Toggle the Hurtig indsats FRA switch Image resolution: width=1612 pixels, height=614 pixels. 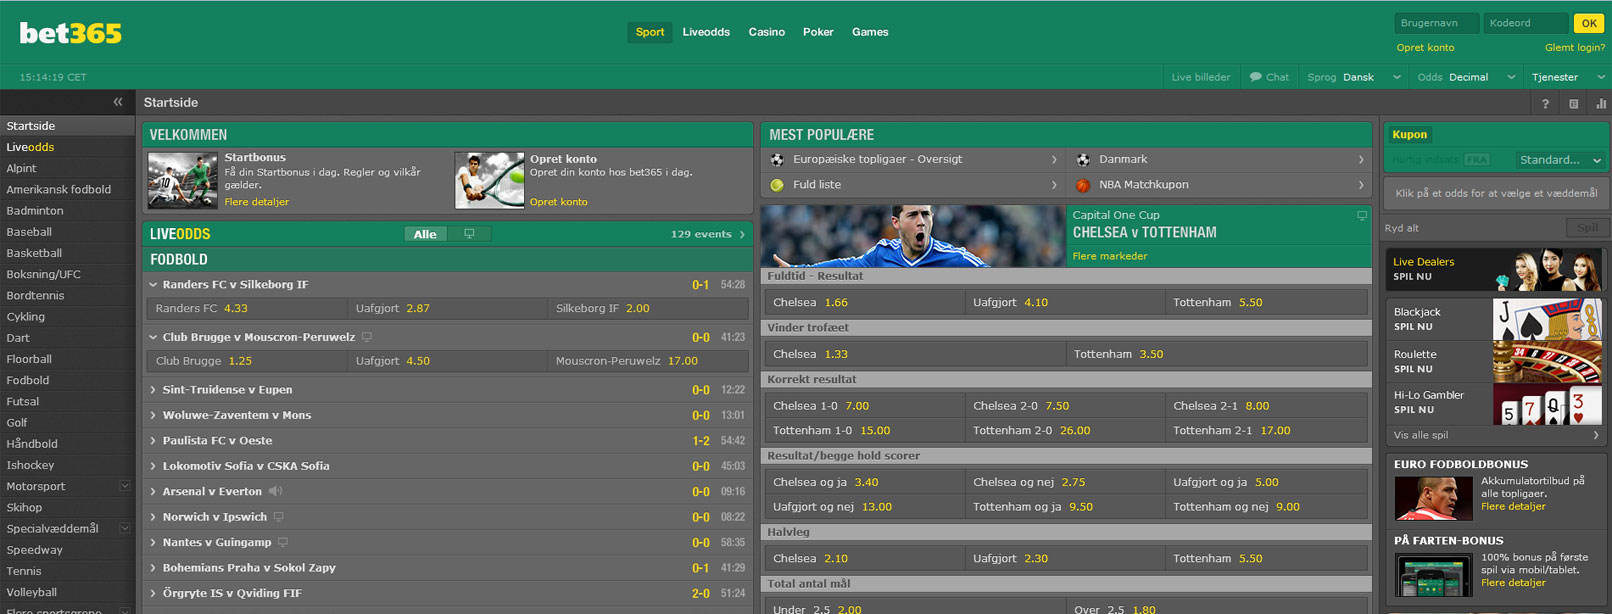pos(1477,160)
